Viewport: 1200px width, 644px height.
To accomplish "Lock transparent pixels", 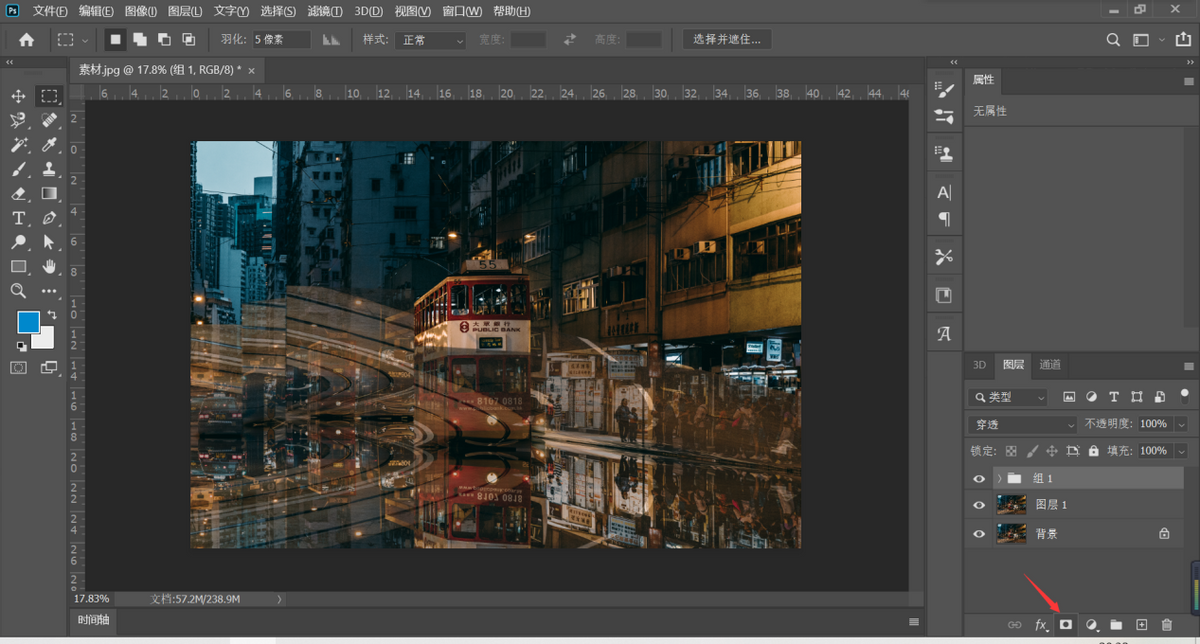I will [1011, 451].
